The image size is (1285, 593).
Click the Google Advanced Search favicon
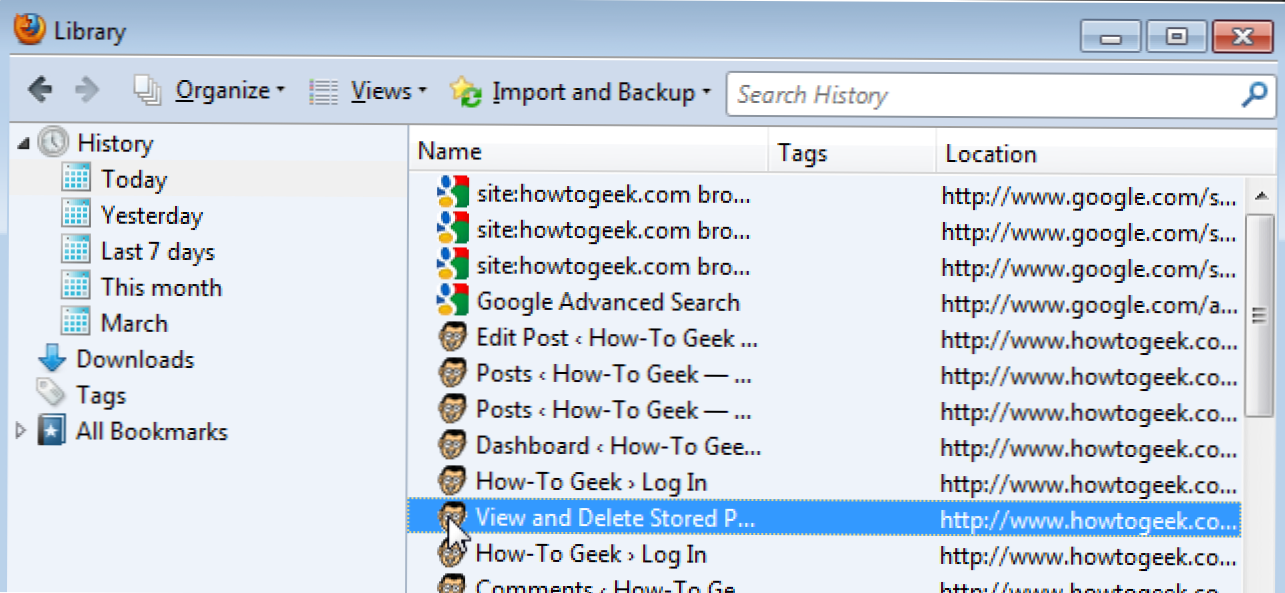(453, 302)
